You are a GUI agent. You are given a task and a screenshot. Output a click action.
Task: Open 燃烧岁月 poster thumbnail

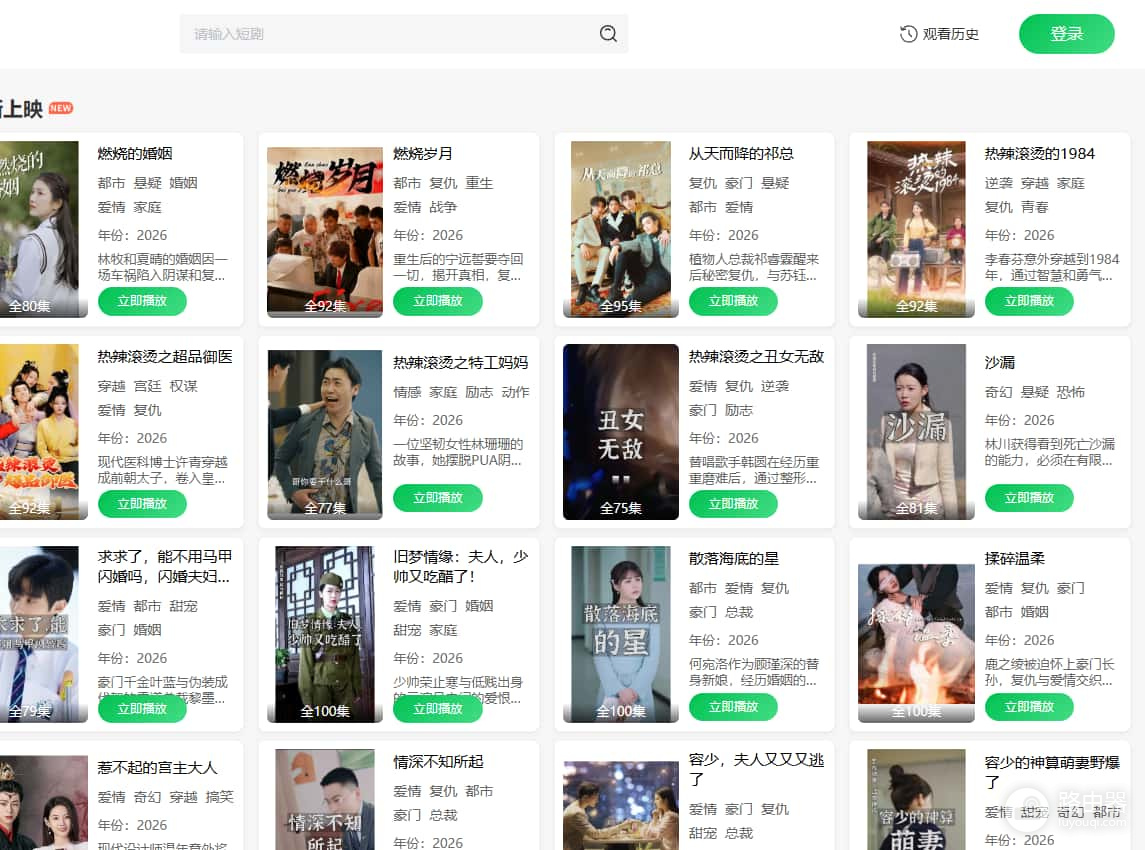325,232
